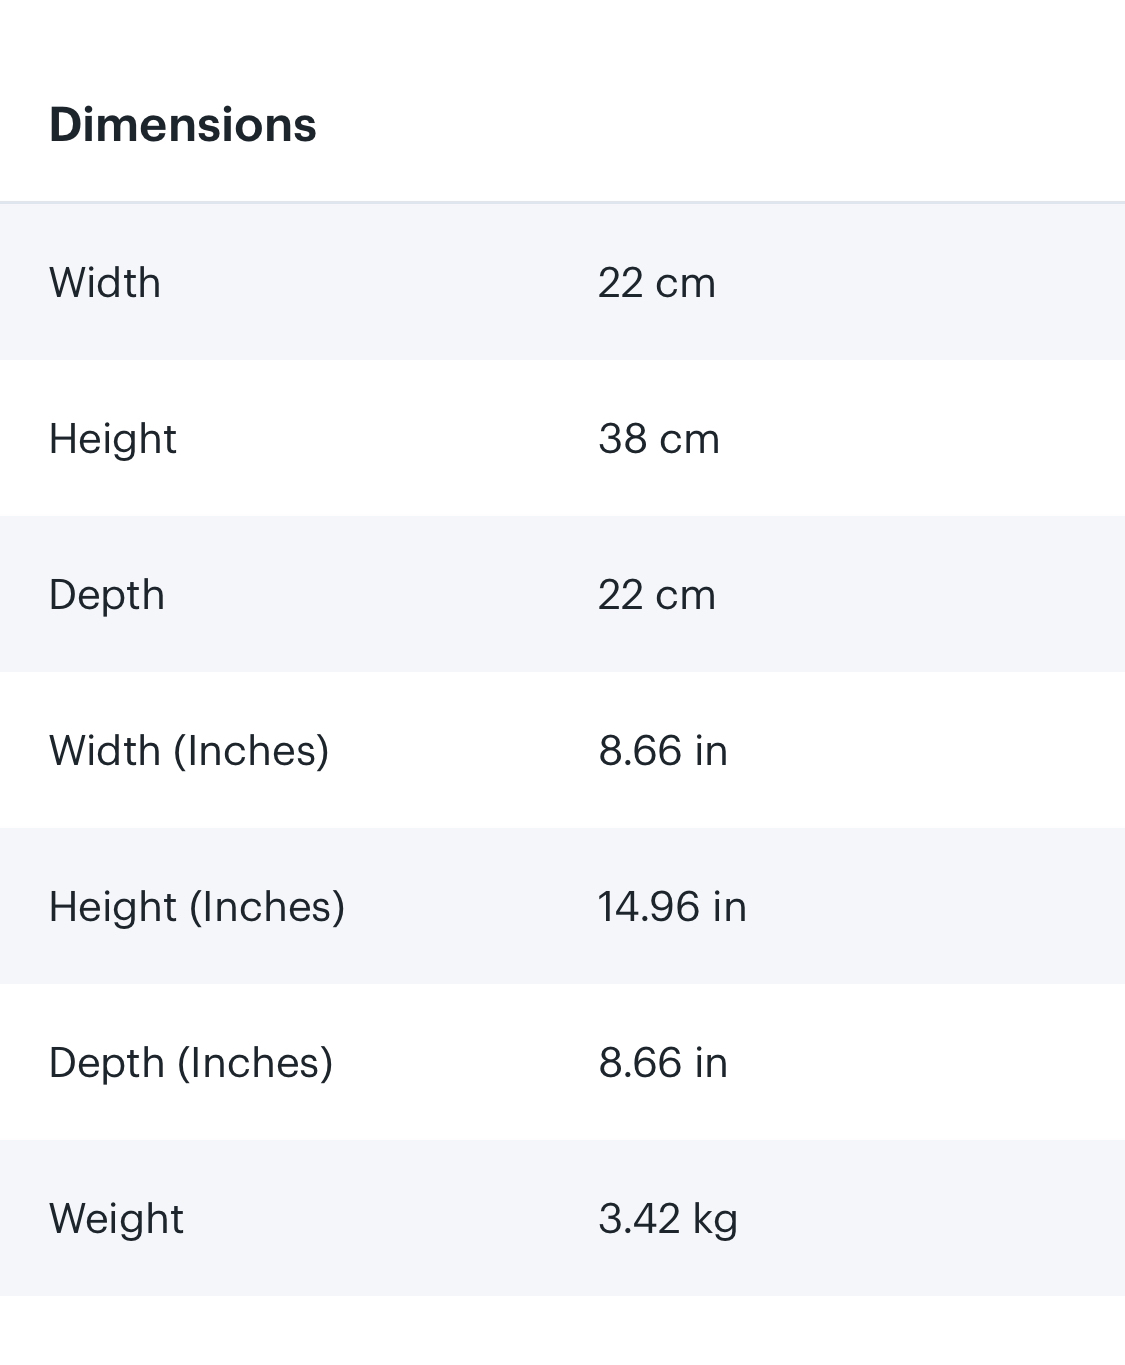Click the "in" unit after 14.96
Image resolution: width=1125 pixels, height=1365 pixels.
(x=730, y=907)
